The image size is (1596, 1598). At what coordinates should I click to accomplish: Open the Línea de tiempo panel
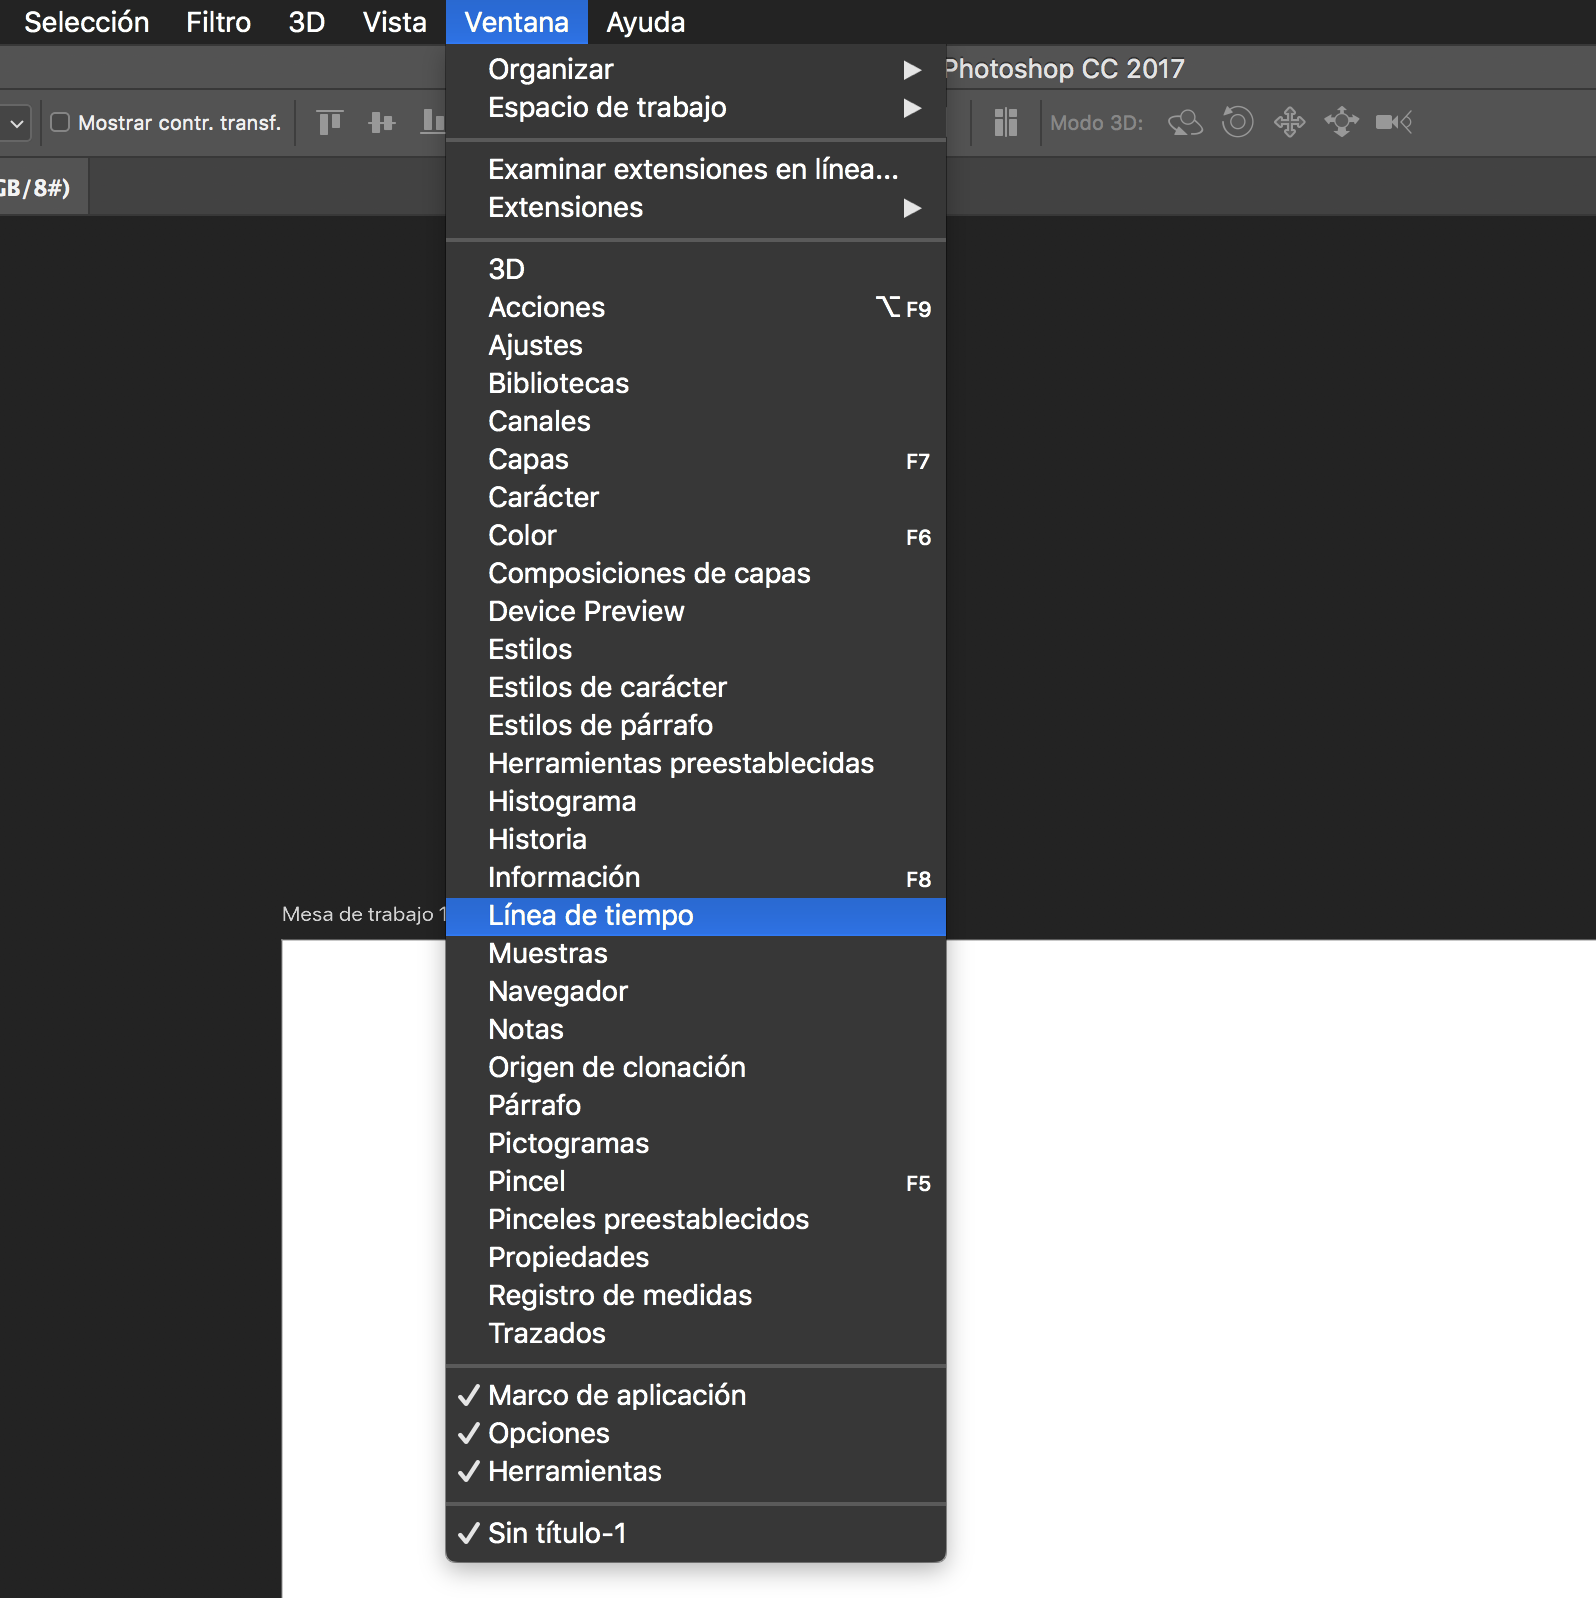[590, 915]
